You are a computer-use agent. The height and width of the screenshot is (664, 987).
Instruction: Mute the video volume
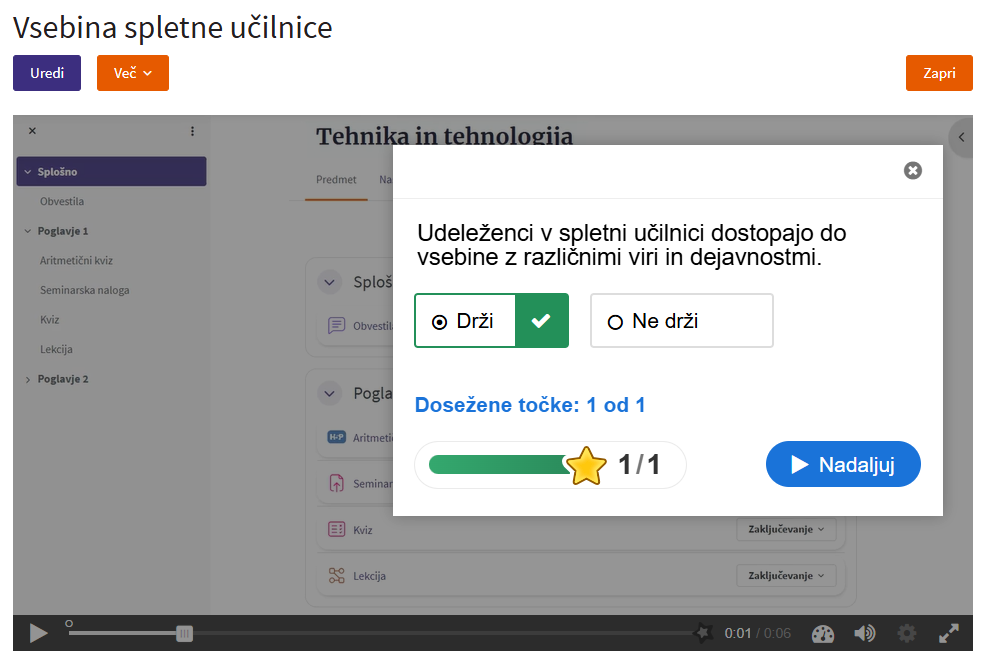pos(865,633)
